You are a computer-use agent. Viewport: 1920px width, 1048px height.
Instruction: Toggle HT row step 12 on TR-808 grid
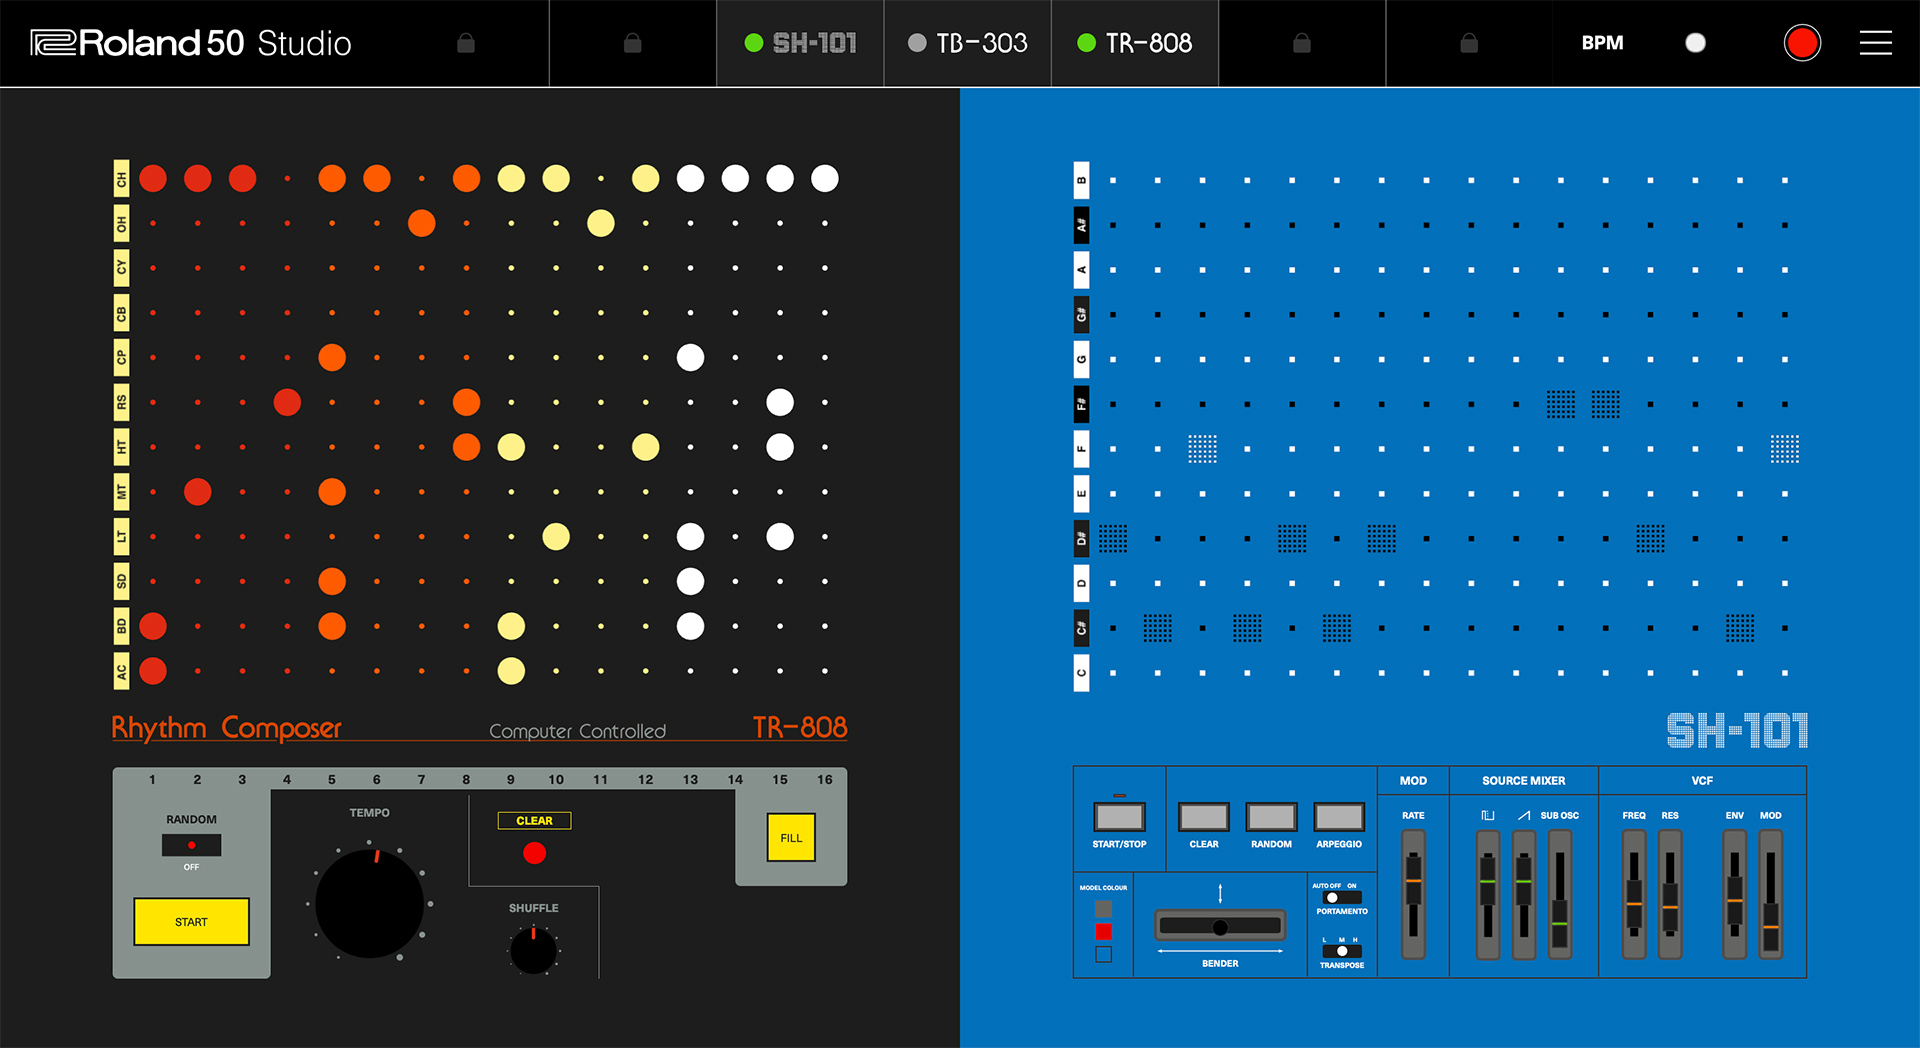646,447
